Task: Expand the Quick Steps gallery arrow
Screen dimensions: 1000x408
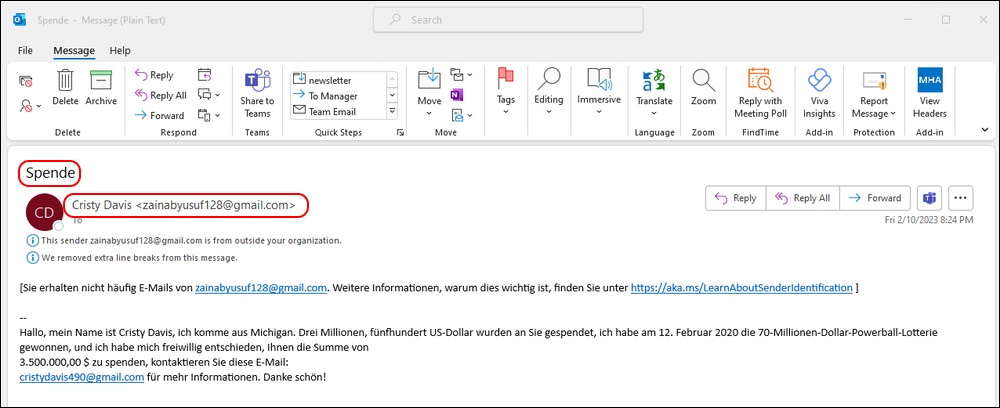Action: click(x=392, y=111)
